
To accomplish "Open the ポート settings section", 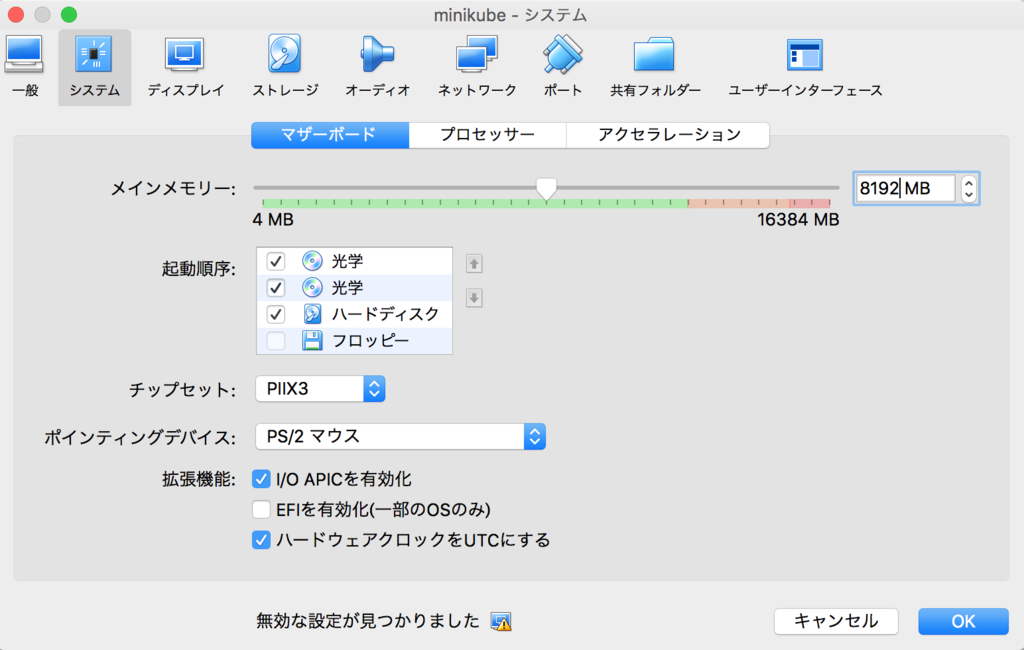I will click(562, 65).
